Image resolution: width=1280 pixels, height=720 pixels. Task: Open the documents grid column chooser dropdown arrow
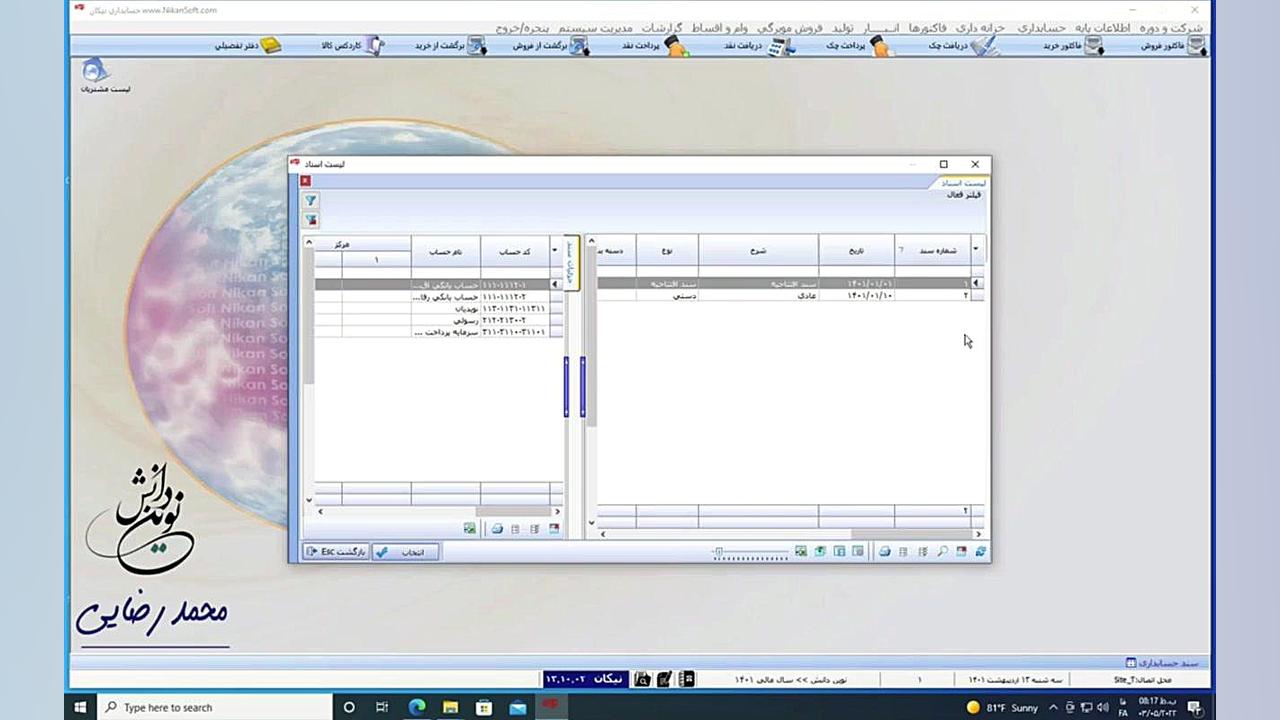pyautogui.click(x=977, y=250)
